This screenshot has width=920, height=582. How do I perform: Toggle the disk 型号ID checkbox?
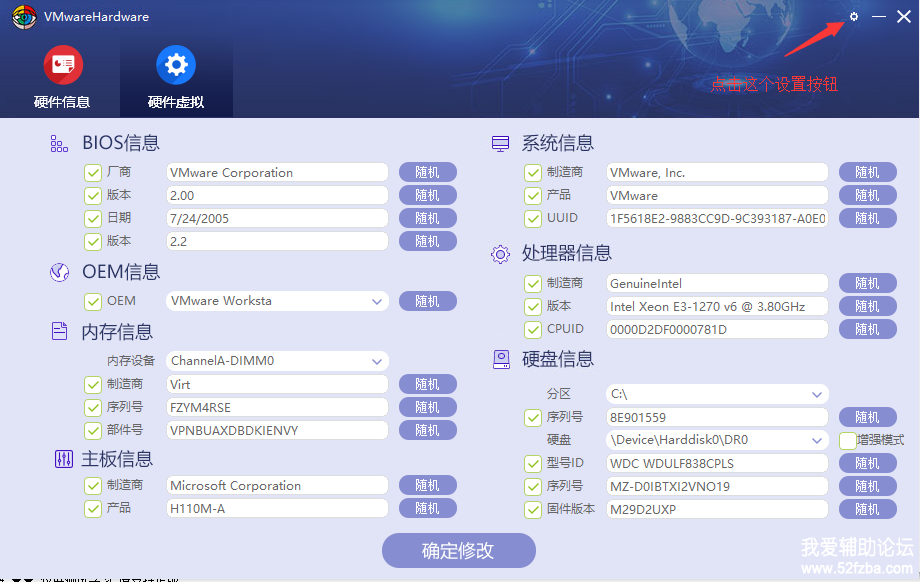tap(533, 463)
